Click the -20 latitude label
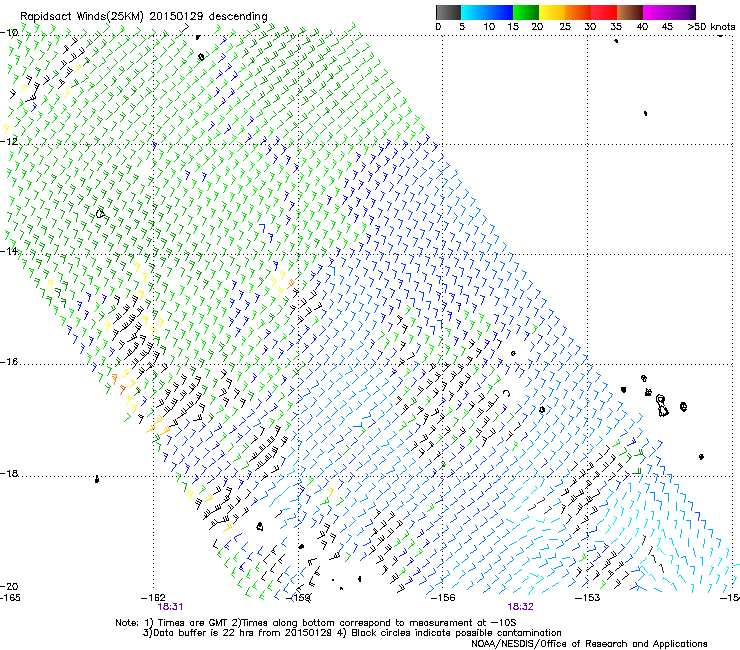Viewport: 740px width, 650px height. [9, 586]
